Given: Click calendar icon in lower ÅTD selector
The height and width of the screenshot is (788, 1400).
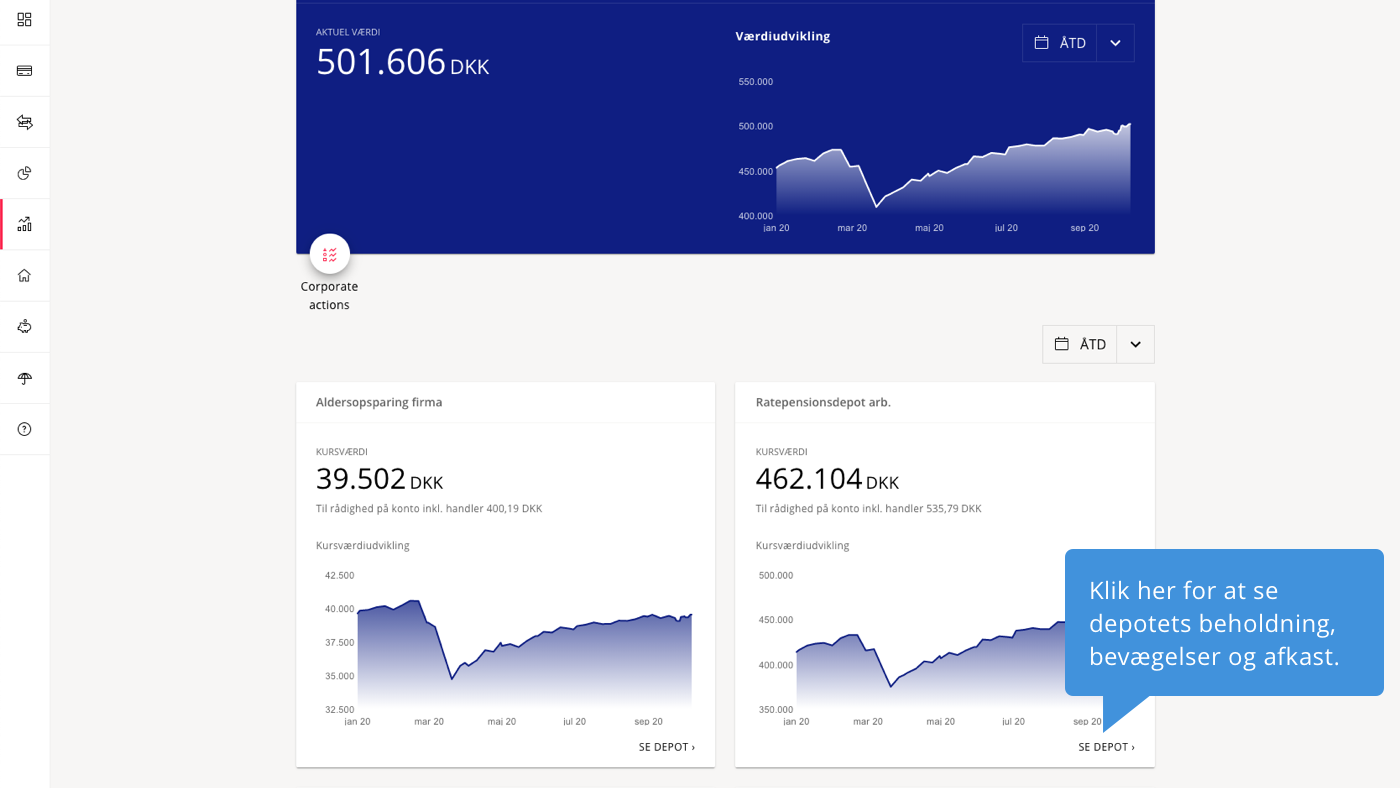Looking at the screenshot, I should pyautogui.click(x=1061, y=344).
